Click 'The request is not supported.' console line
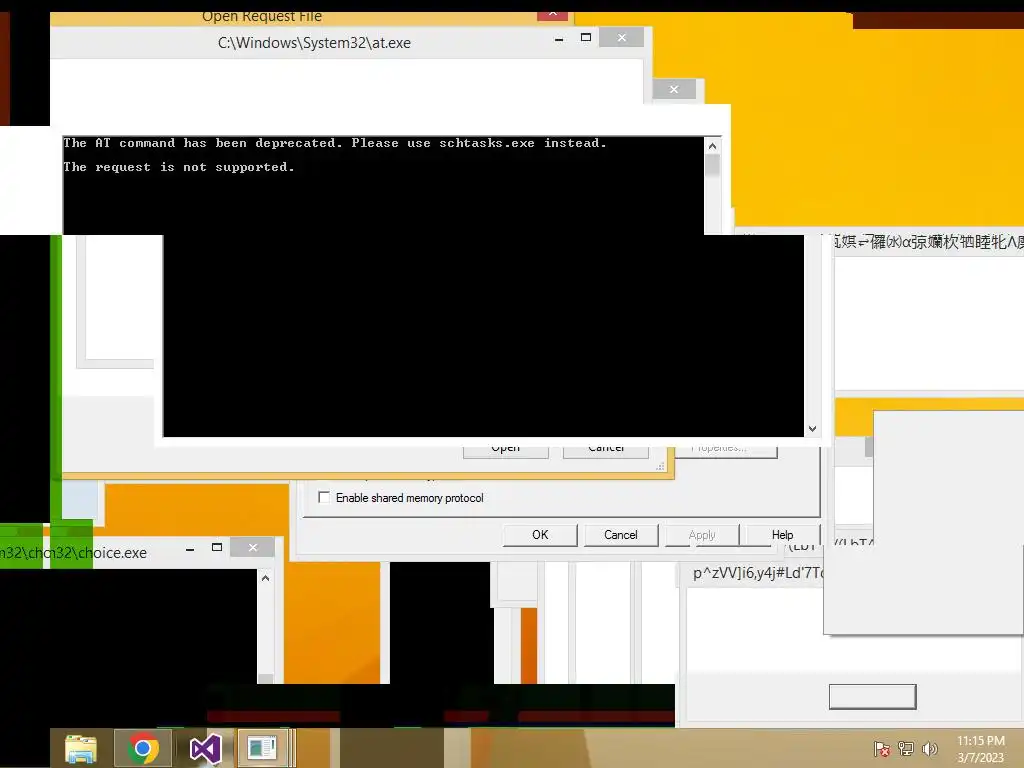This screenshot has width=1024, height=768. 179,167
